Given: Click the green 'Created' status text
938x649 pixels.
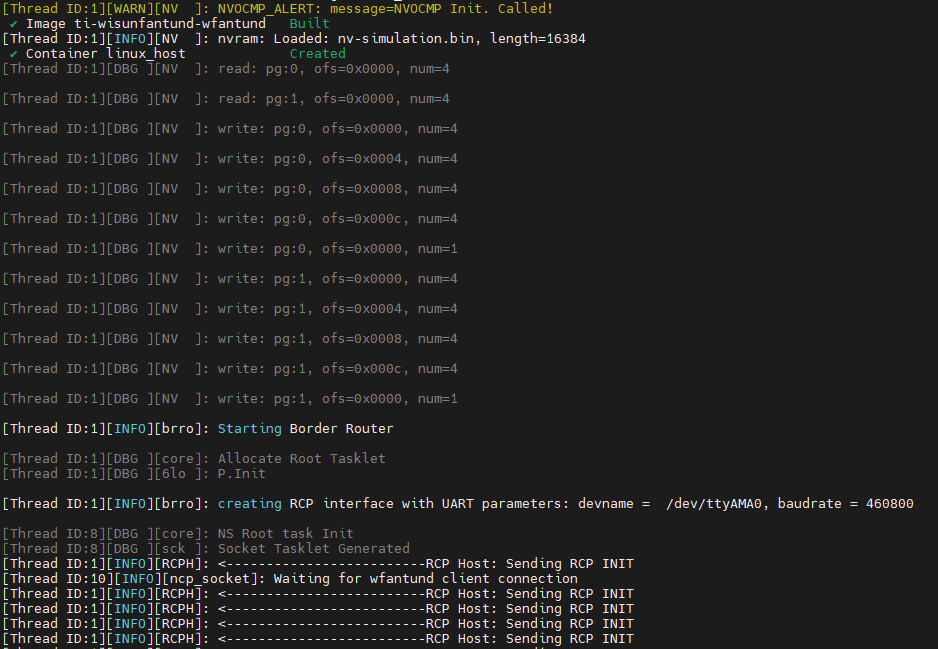Looking at the screenshot, I should tap(317, 53).
